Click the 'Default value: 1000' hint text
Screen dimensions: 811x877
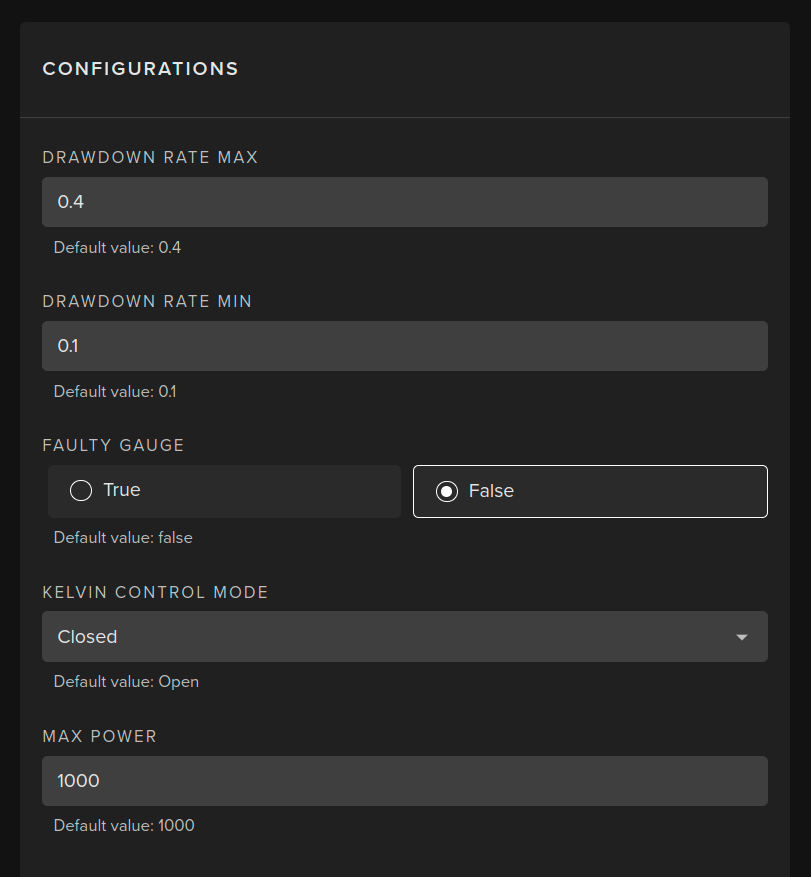pyautogui.click(x=124, y=826)
